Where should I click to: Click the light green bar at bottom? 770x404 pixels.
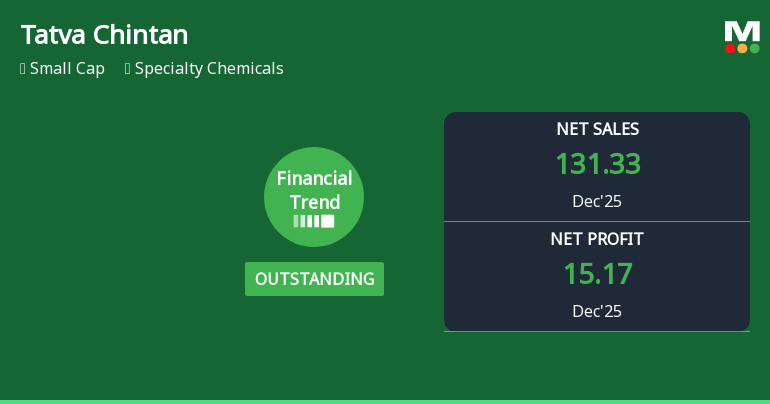click(x=385, y=401)
